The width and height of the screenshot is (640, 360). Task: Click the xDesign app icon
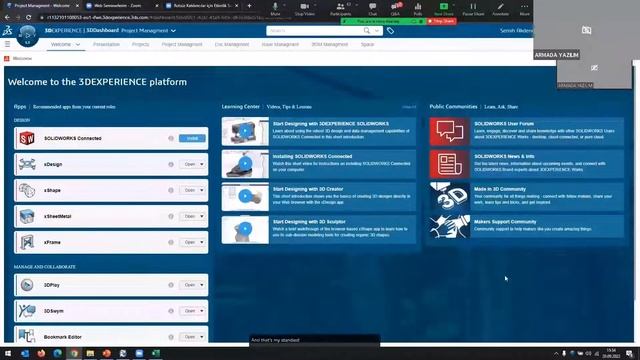(x=27, y=164)
